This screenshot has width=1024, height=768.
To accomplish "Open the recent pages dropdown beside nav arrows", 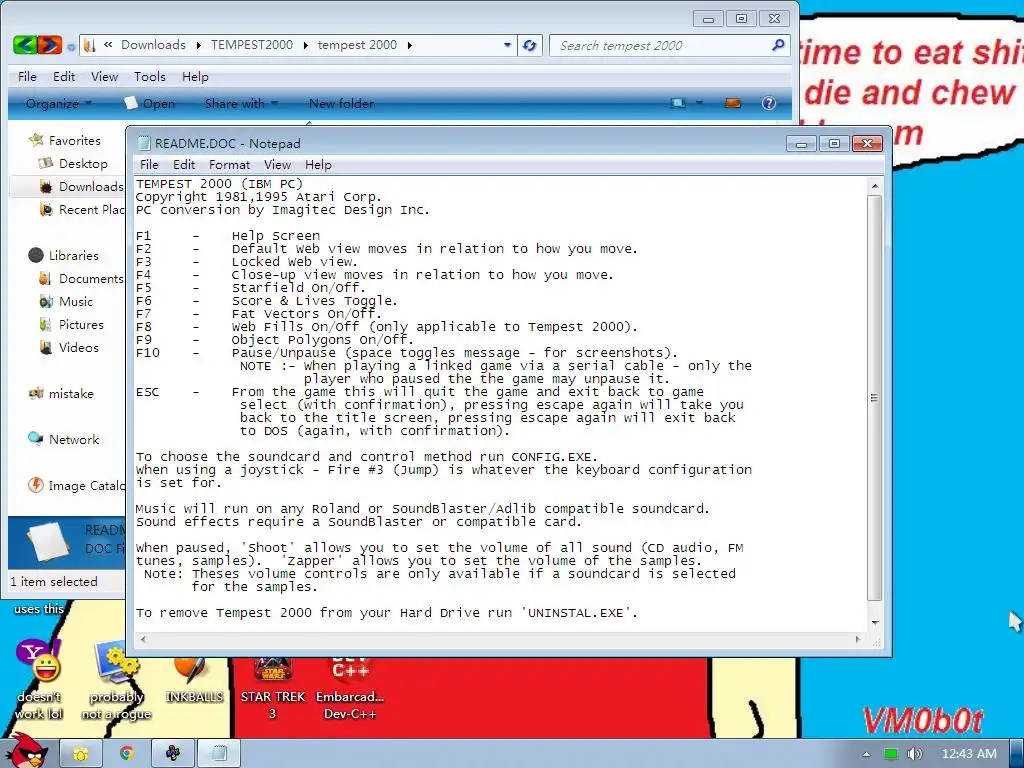I will [71, 46].
